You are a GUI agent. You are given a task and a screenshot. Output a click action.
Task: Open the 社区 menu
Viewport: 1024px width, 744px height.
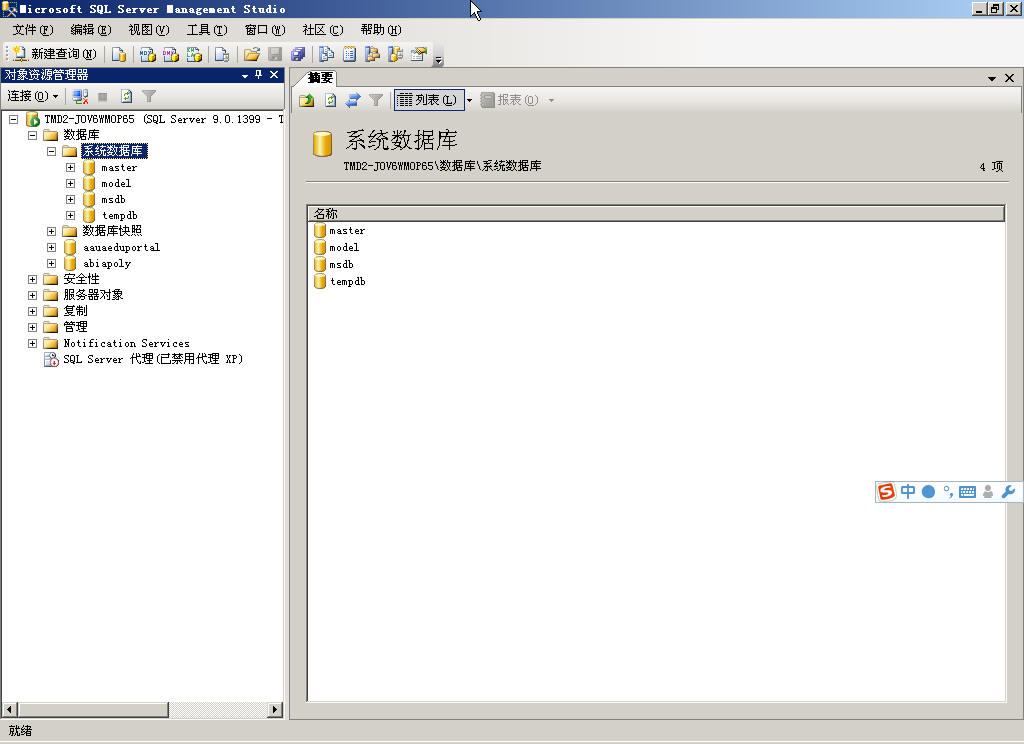click(x=323, y=29)
